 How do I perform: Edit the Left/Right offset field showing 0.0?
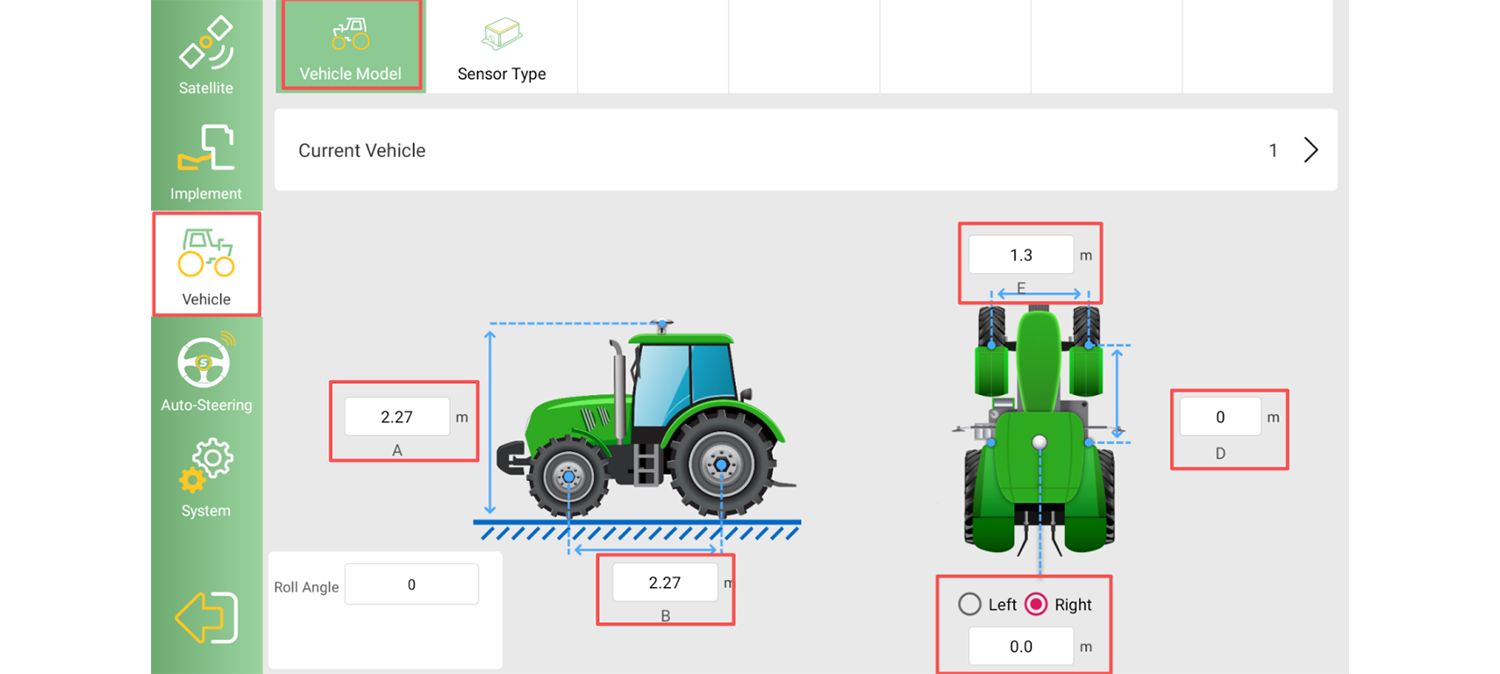tap(1021, 647)
